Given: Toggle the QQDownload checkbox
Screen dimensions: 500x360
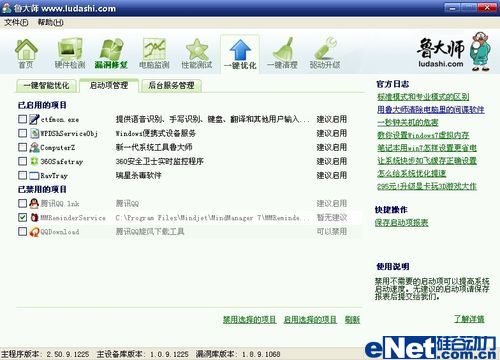Looking at the screenshot, I should tap(22, 231).
